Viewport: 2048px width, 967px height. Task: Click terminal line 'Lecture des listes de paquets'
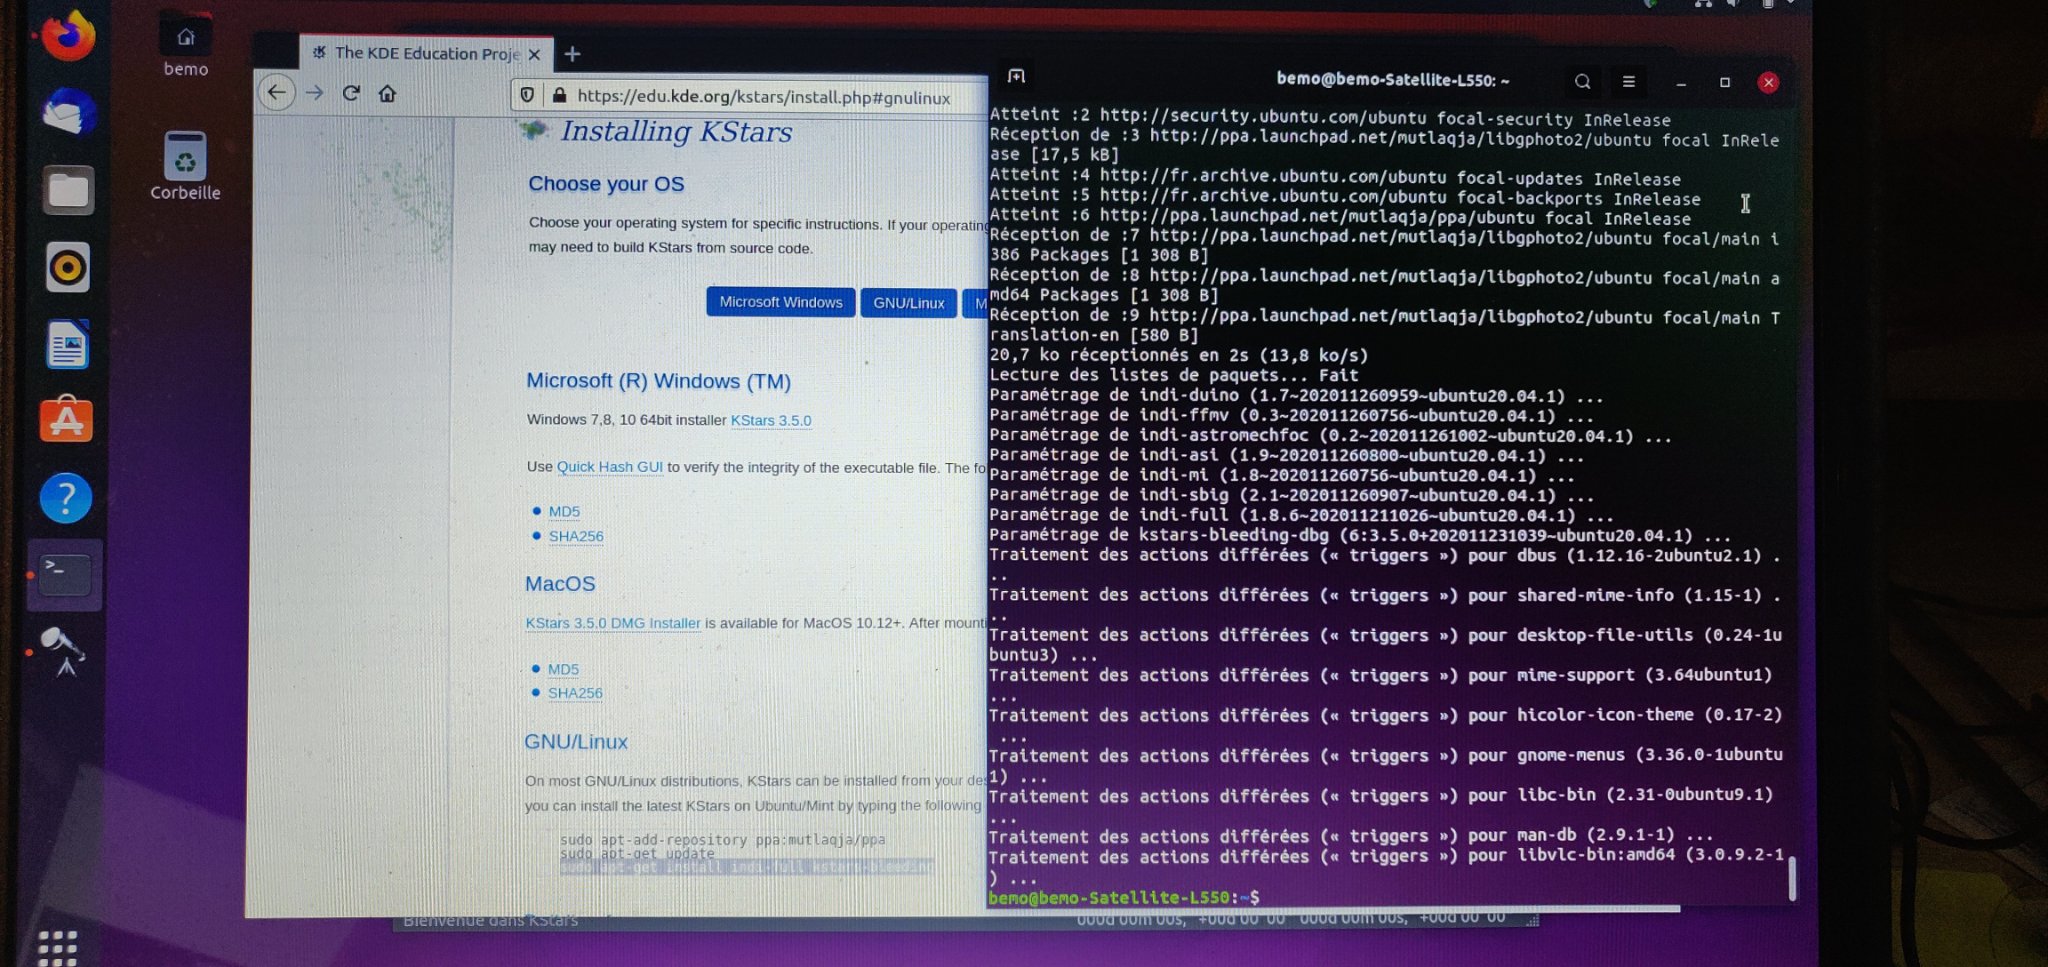(1174, 375)
